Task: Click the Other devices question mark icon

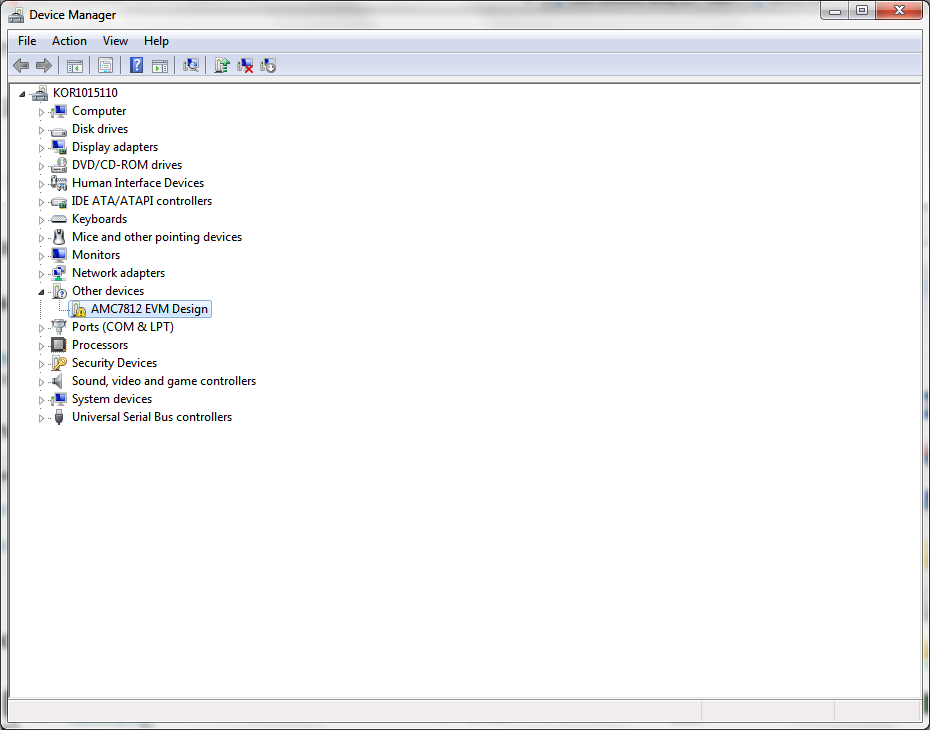Action: 59,291
